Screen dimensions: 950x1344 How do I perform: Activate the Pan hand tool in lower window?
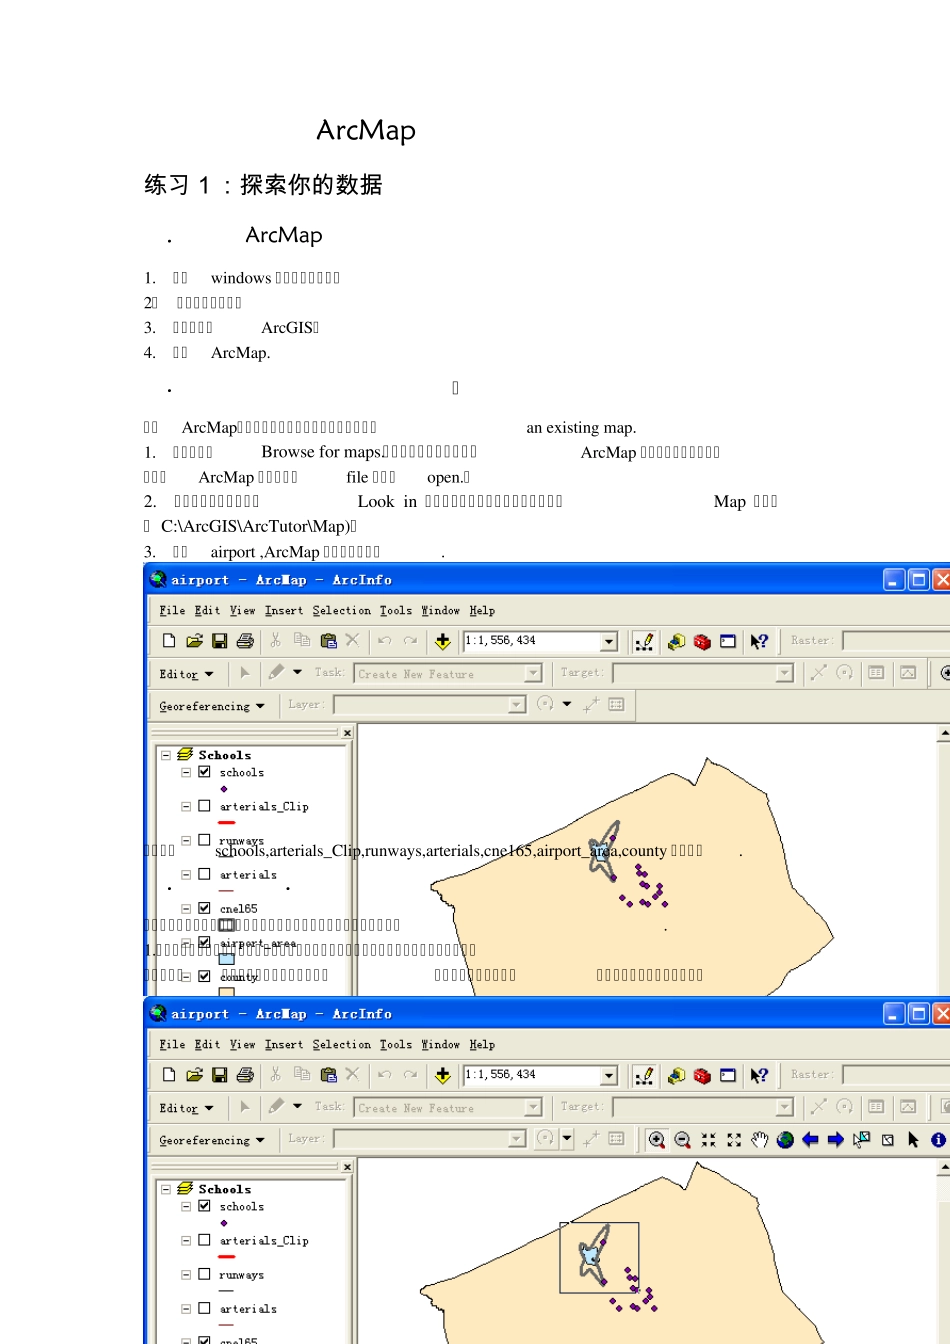(x=760, y=1140)
